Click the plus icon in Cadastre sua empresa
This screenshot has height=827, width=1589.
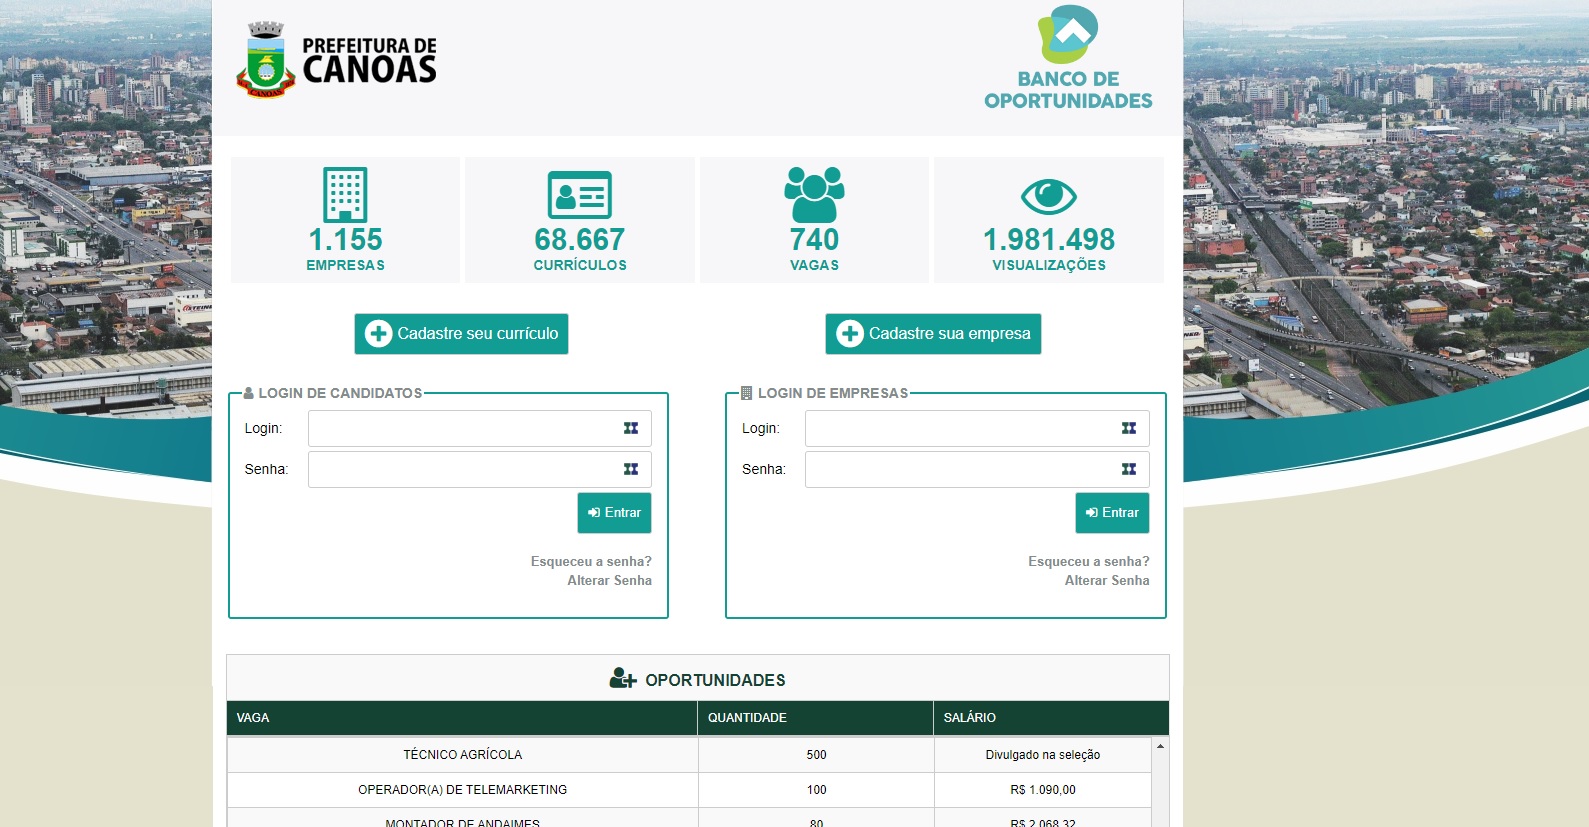coord(850,334)
